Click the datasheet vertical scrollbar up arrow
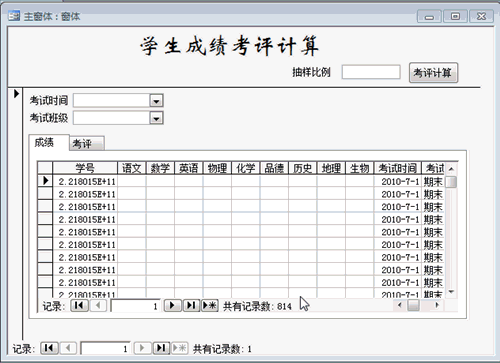The height and width of the screenshot is (363, 500). tap(451, 169)
